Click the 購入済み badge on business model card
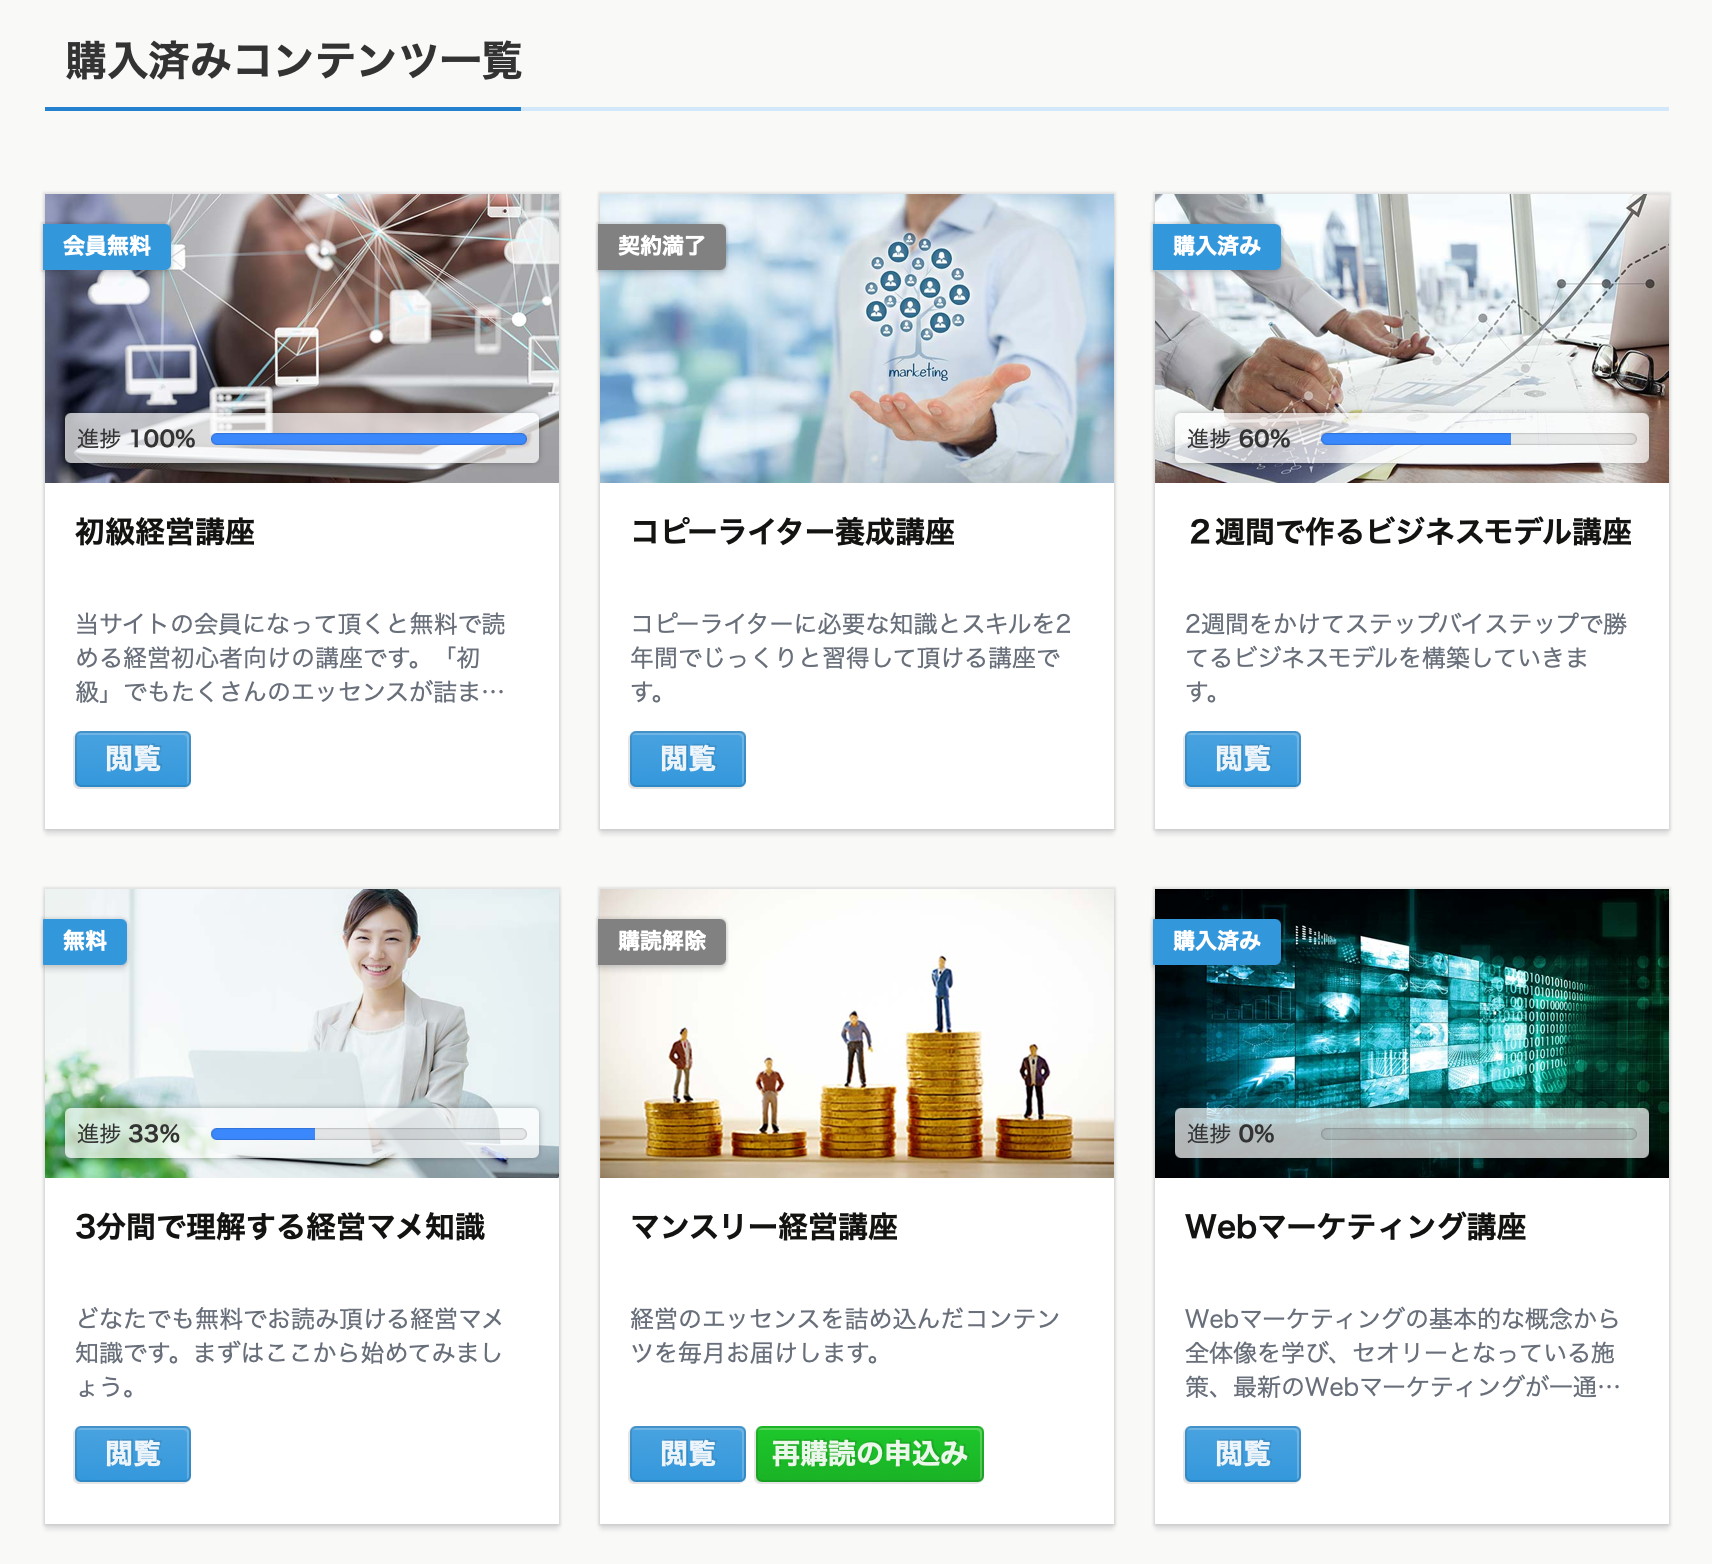Screen dimensions: 1712x1564 1217,246
